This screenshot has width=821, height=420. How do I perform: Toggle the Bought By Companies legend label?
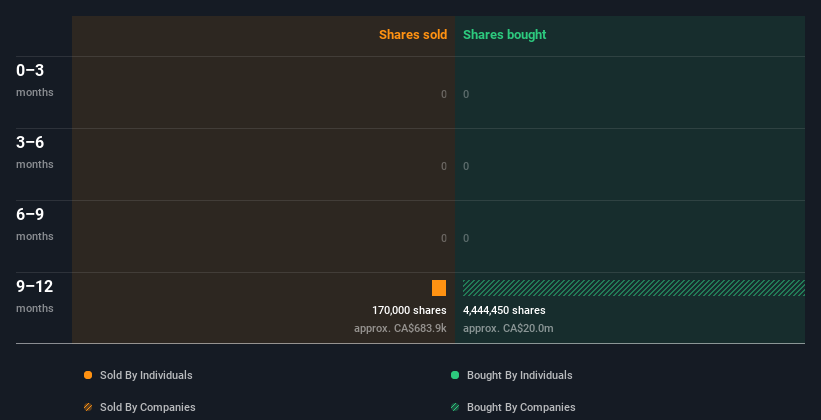point(521,407)
